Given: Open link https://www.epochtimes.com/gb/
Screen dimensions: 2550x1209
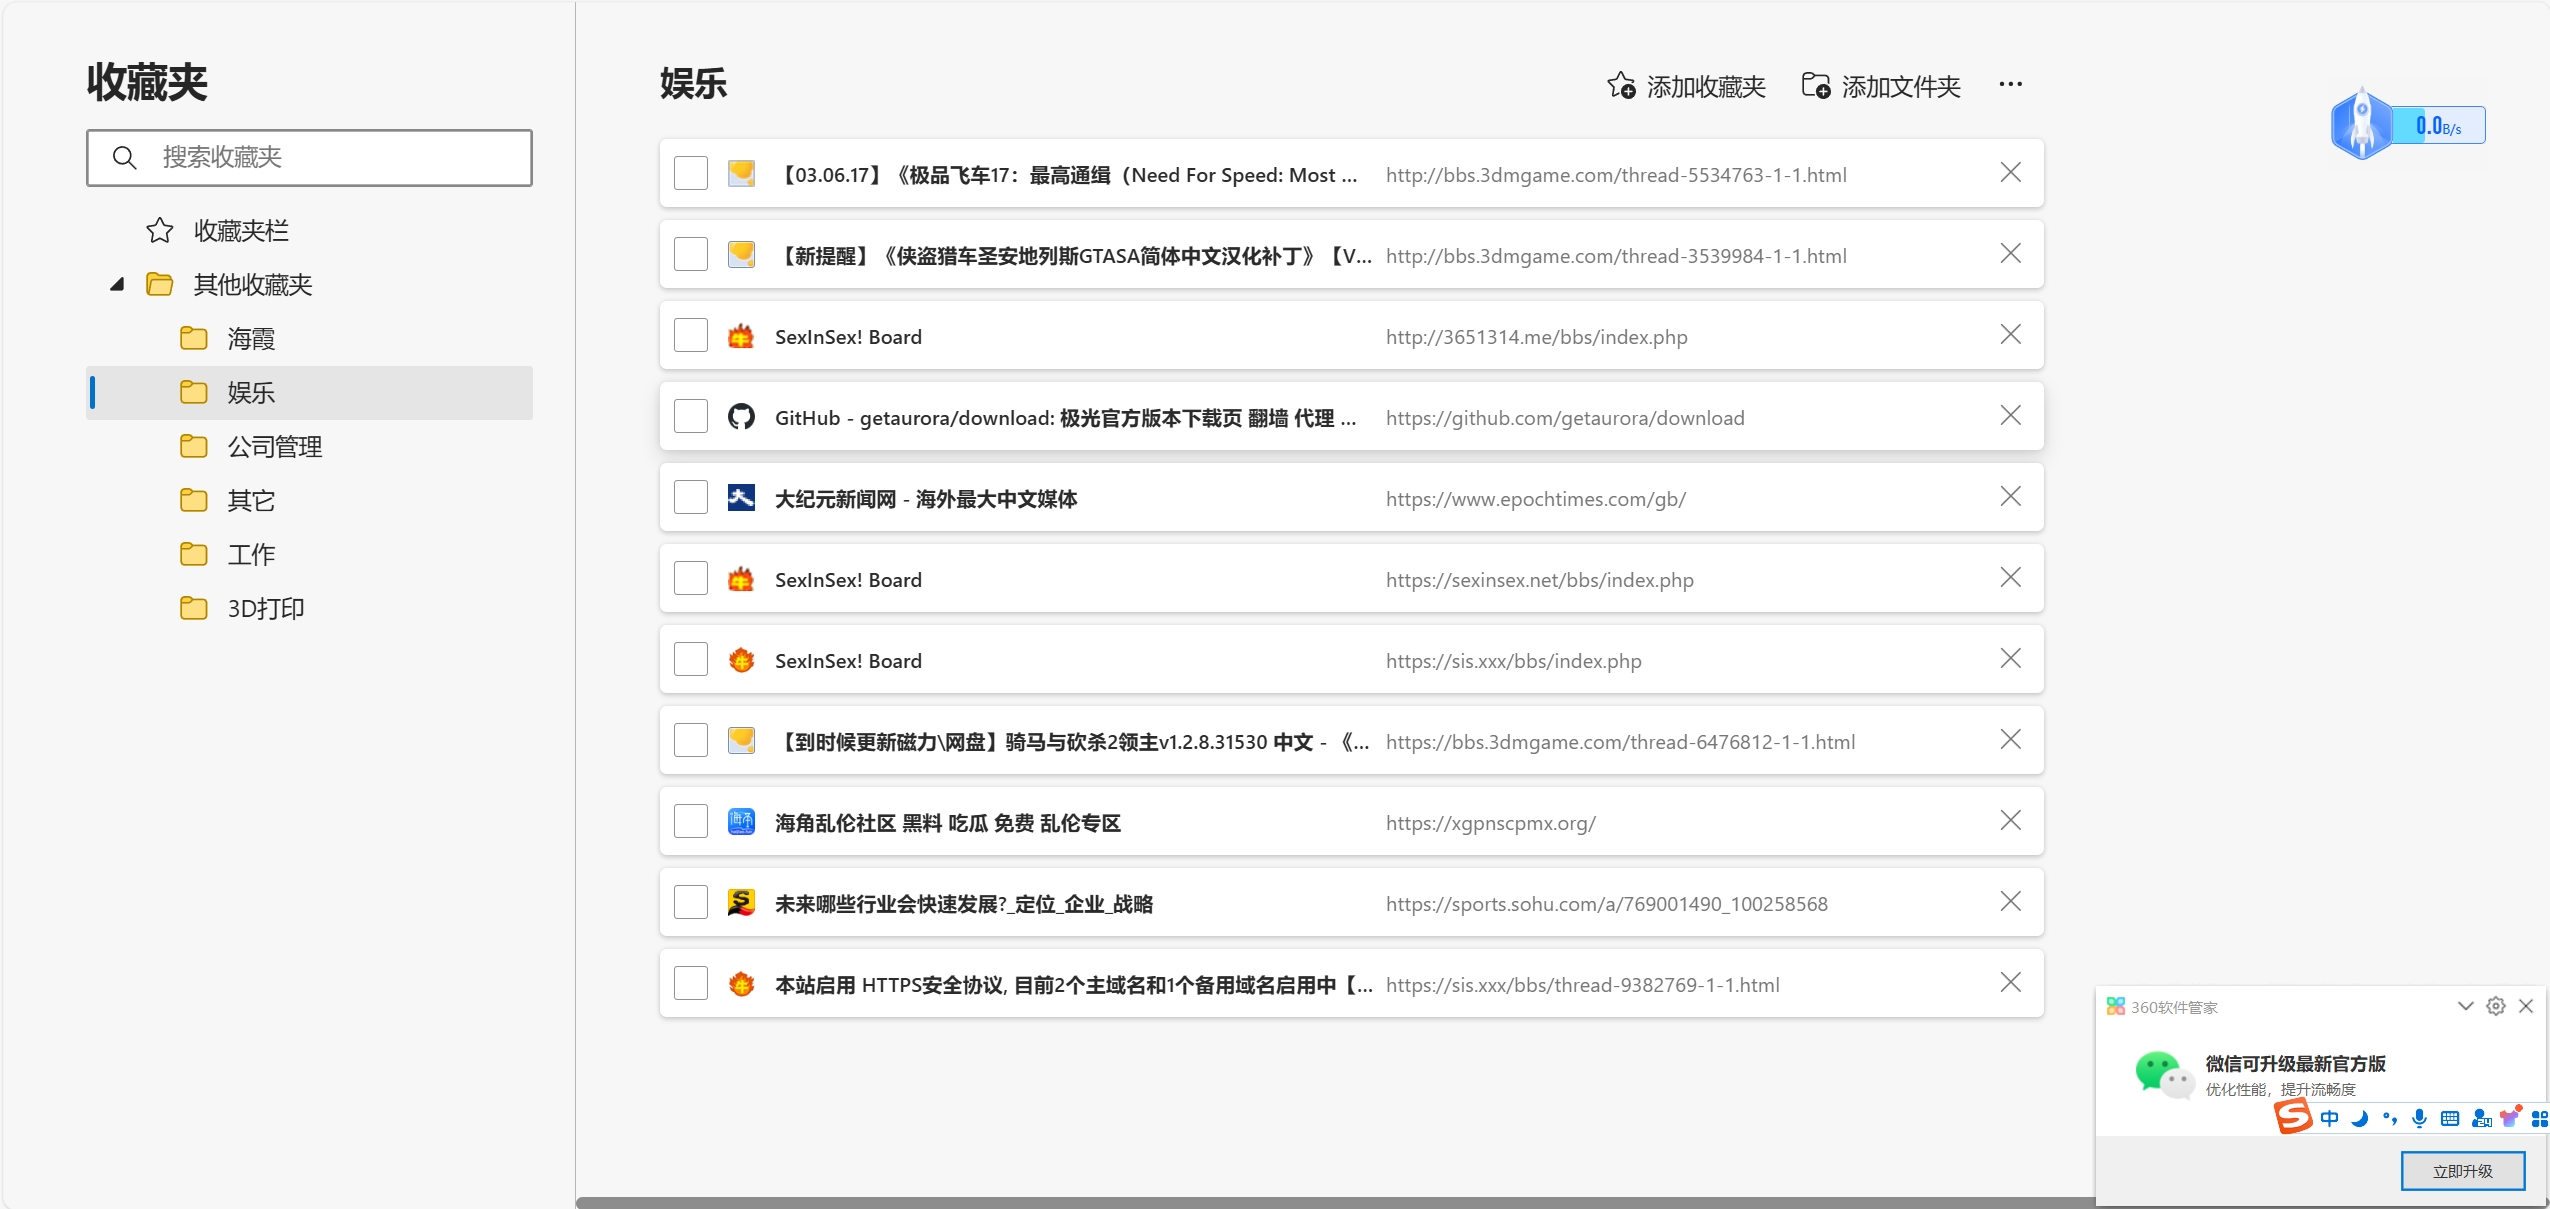Looking at the screenshot, I should coord(1536,499).
